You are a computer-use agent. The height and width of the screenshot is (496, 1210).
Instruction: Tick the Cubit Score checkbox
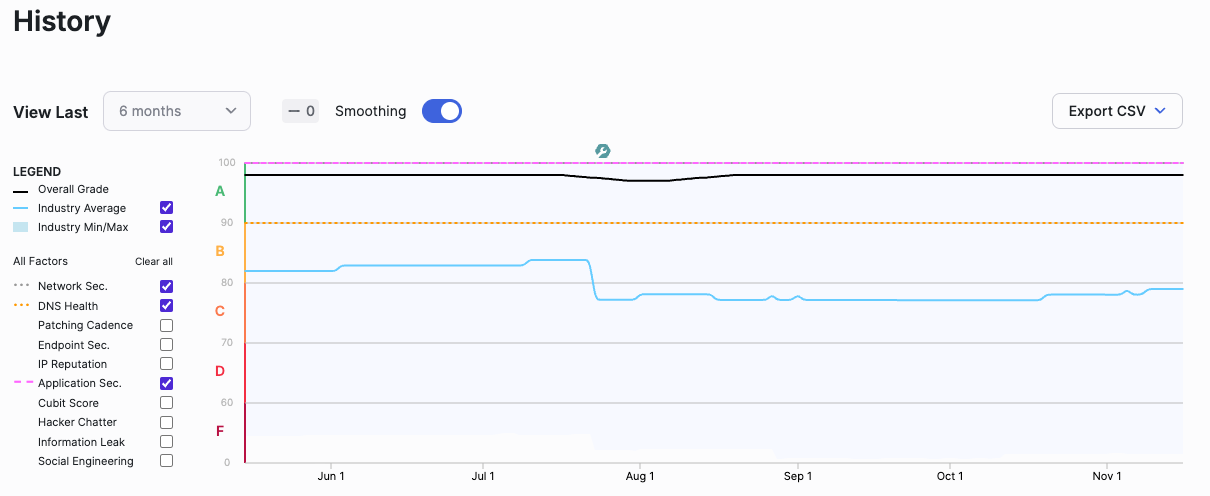coord(167,403)
